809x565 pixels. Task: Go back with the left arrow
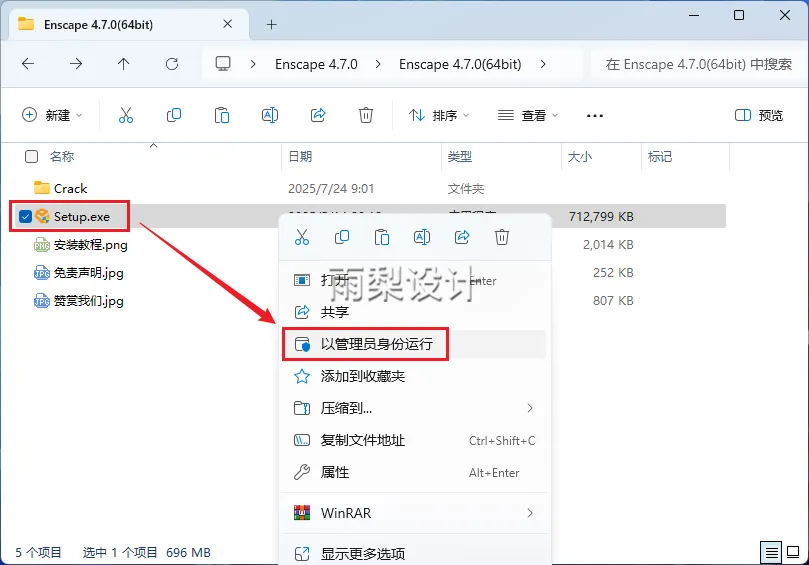coord(28,64)
